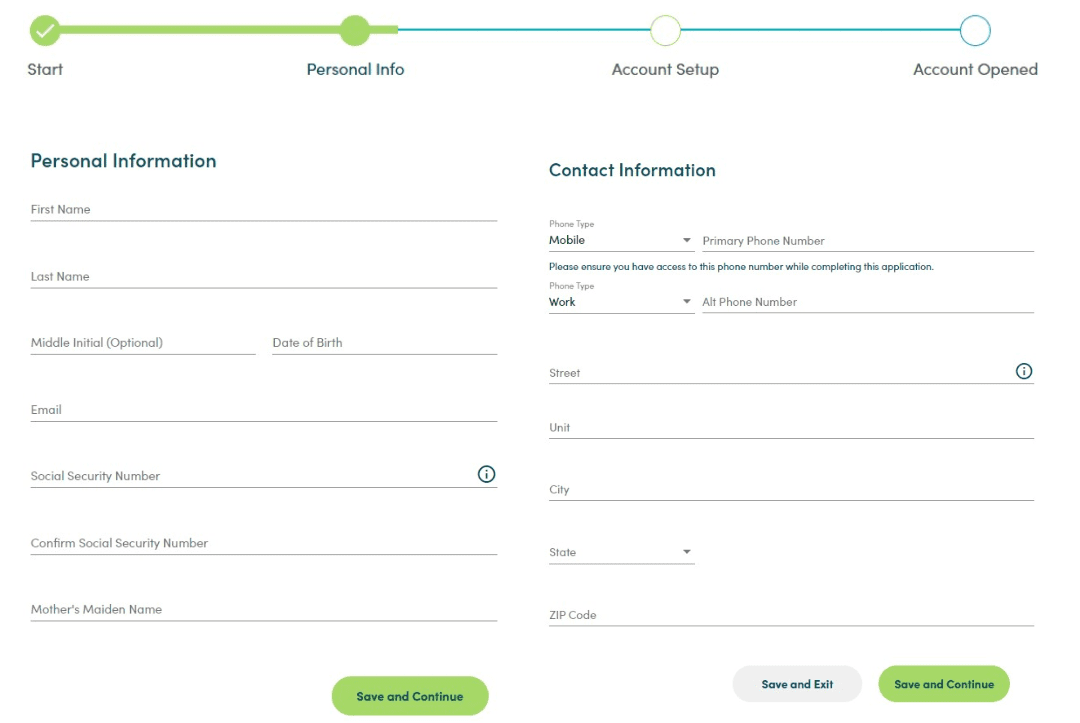The image size is (1080, 723).
Task: Focus the First Name field
Action: [x=263, y=210]
